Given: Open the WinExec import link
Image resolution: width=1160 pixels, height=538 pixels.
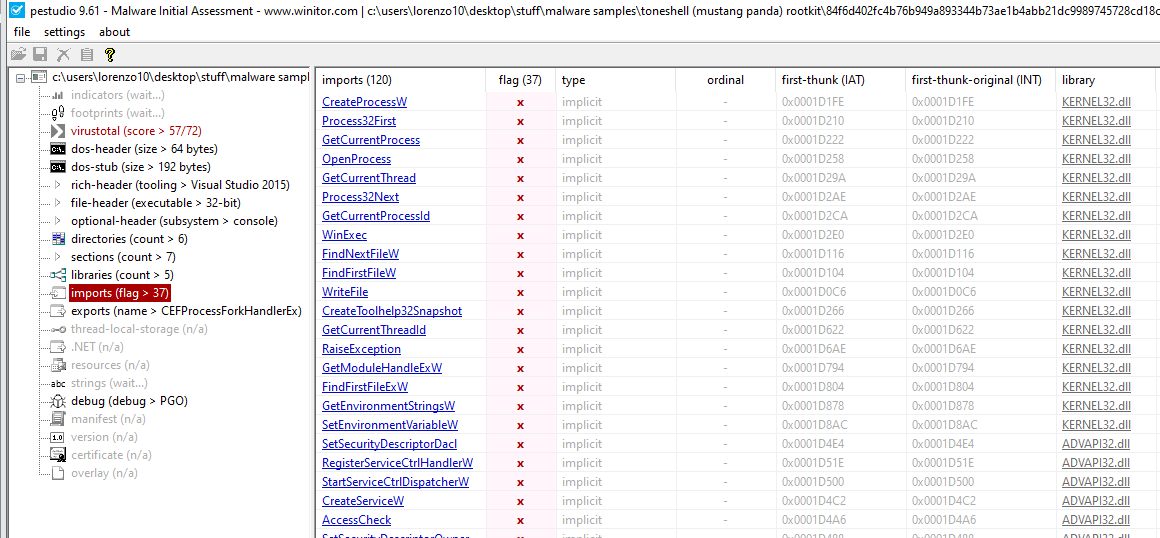Looking at the screenshot, I should (x=345, y=235).
